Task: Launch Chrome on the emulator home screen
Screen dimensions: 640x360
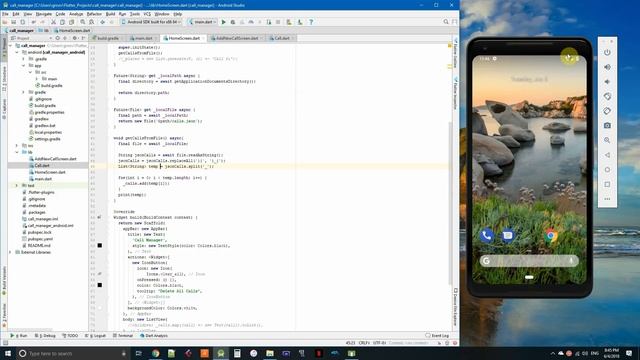Action: pyautogui.click(x=551, y=236)
